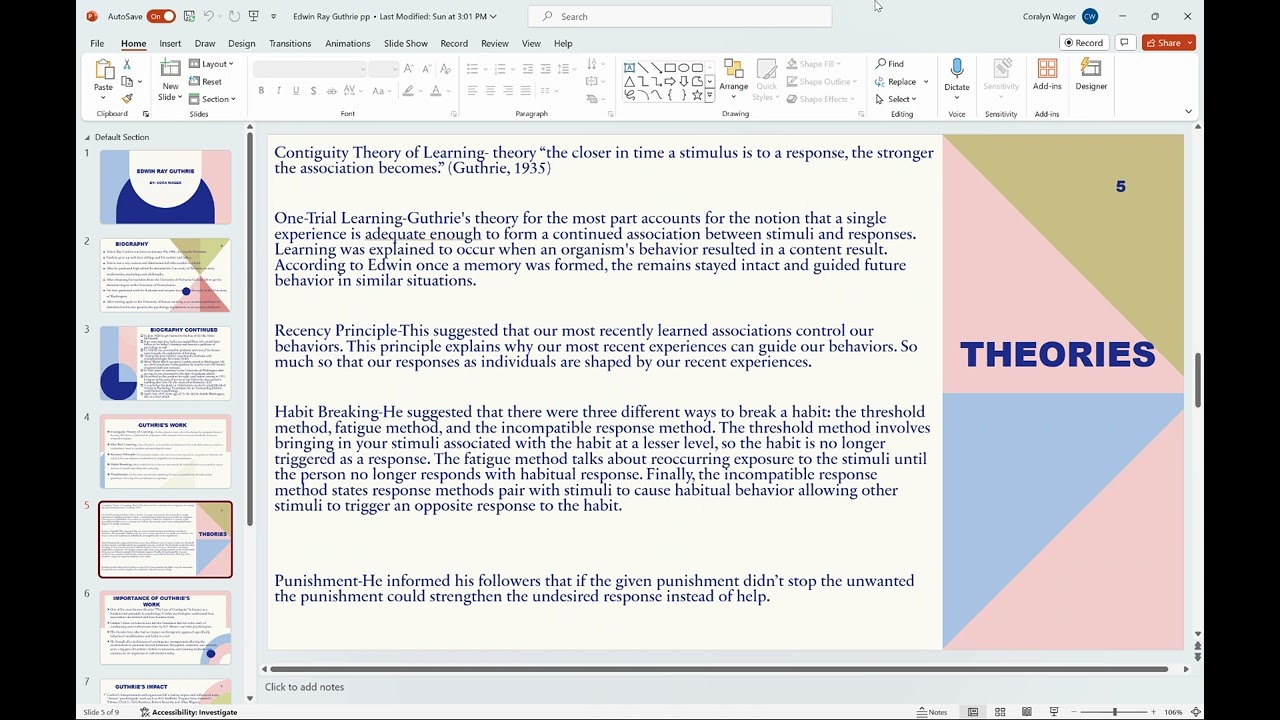1280x720 pixels.
Task: Reset the slide layout
Action: click(x=206, y=81)
